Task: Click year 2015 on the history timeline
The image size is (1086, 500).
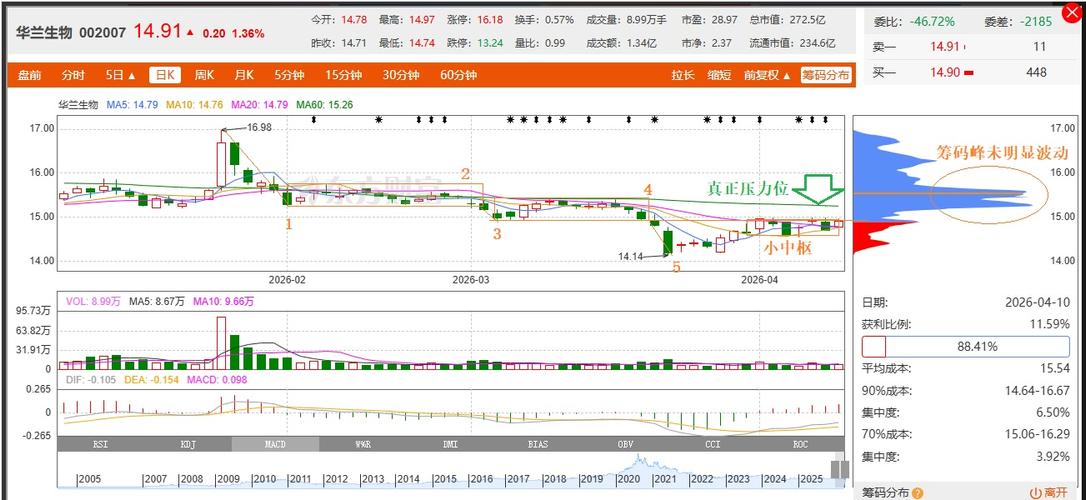Action: point(445,479)
